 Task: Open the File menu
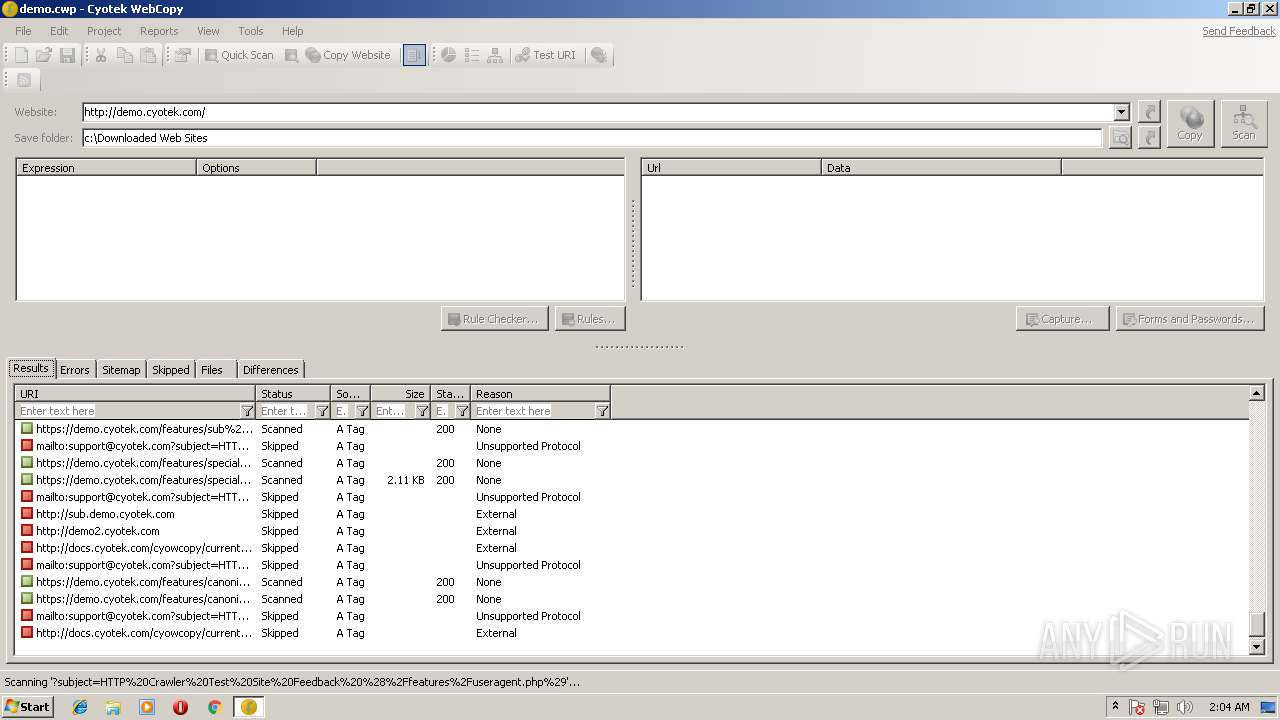coord(23,31)
